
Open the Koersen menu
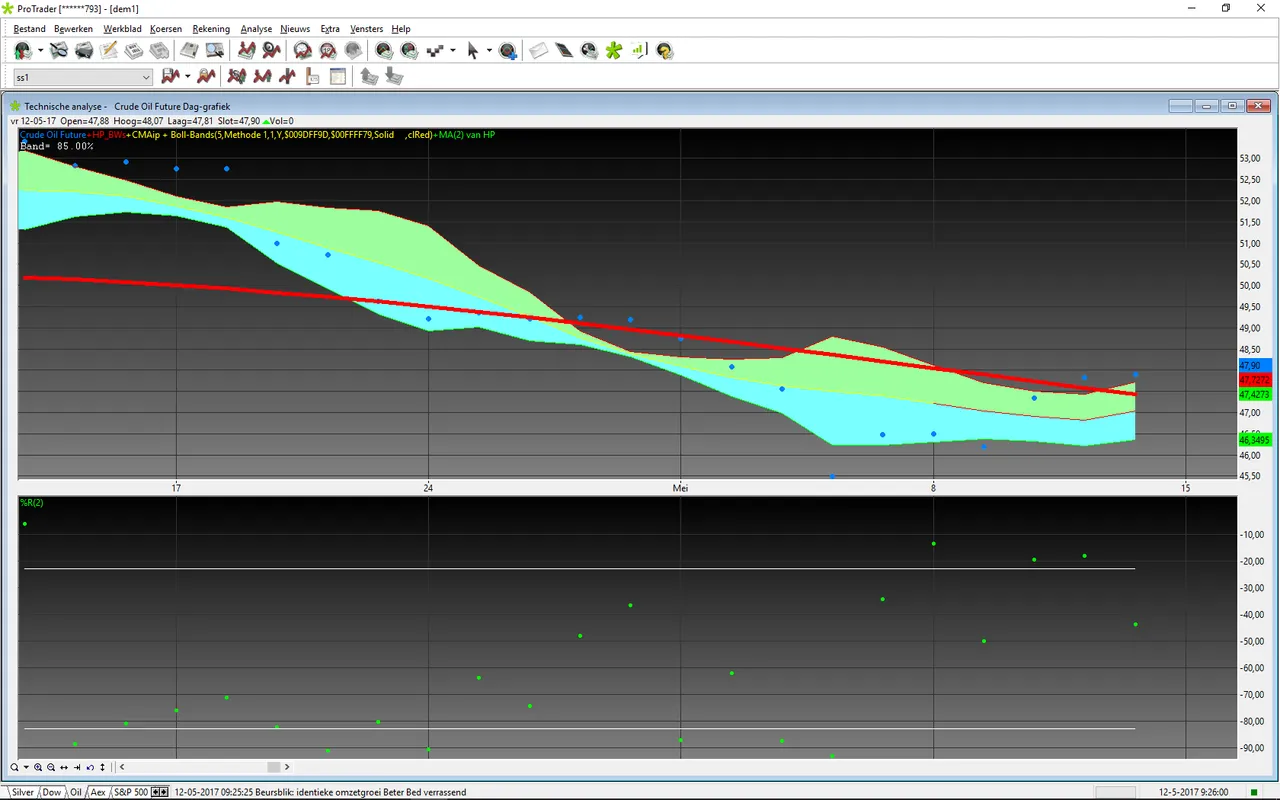coord(166,29)
